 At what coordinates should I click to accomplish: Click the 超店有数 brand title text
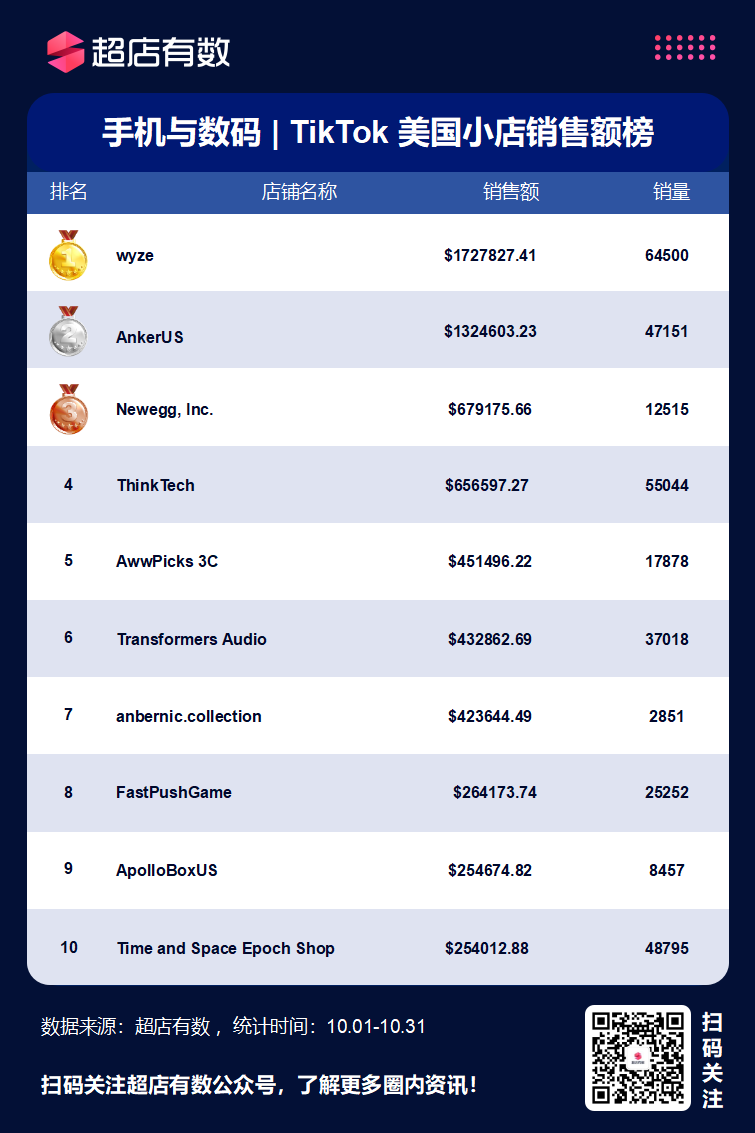(x=160, y=52)
